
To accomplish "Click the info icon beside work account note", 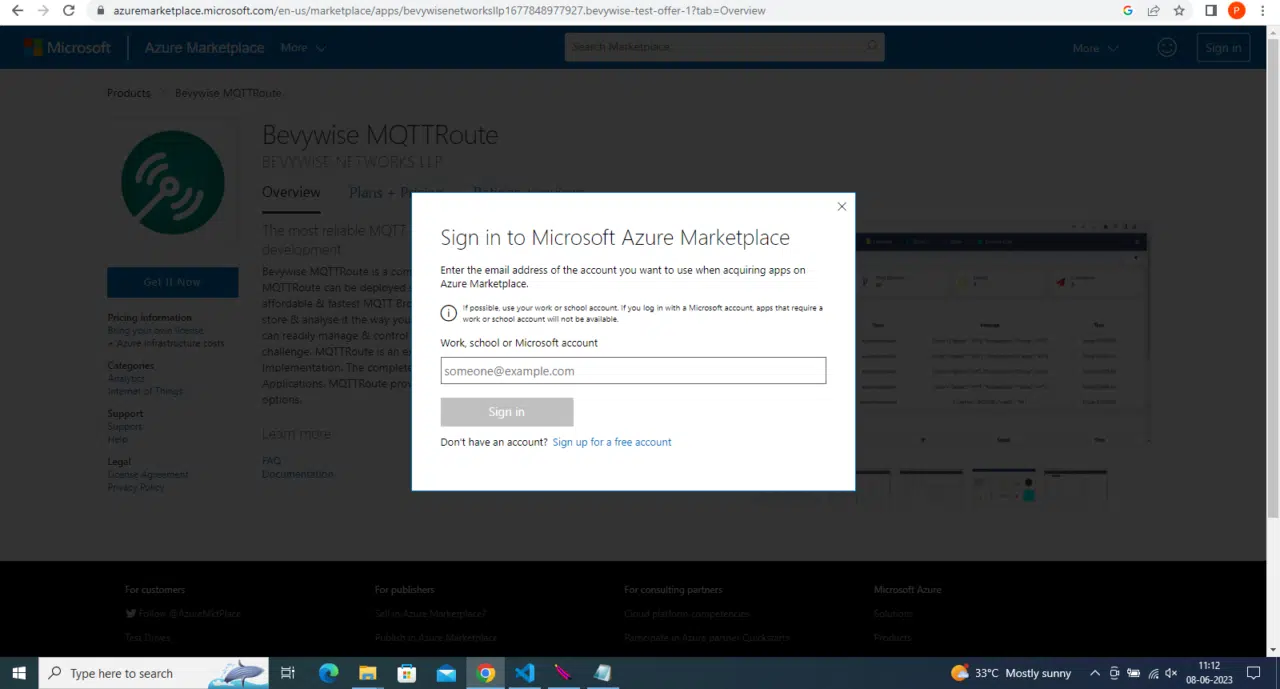I will (x=448, y=313).
